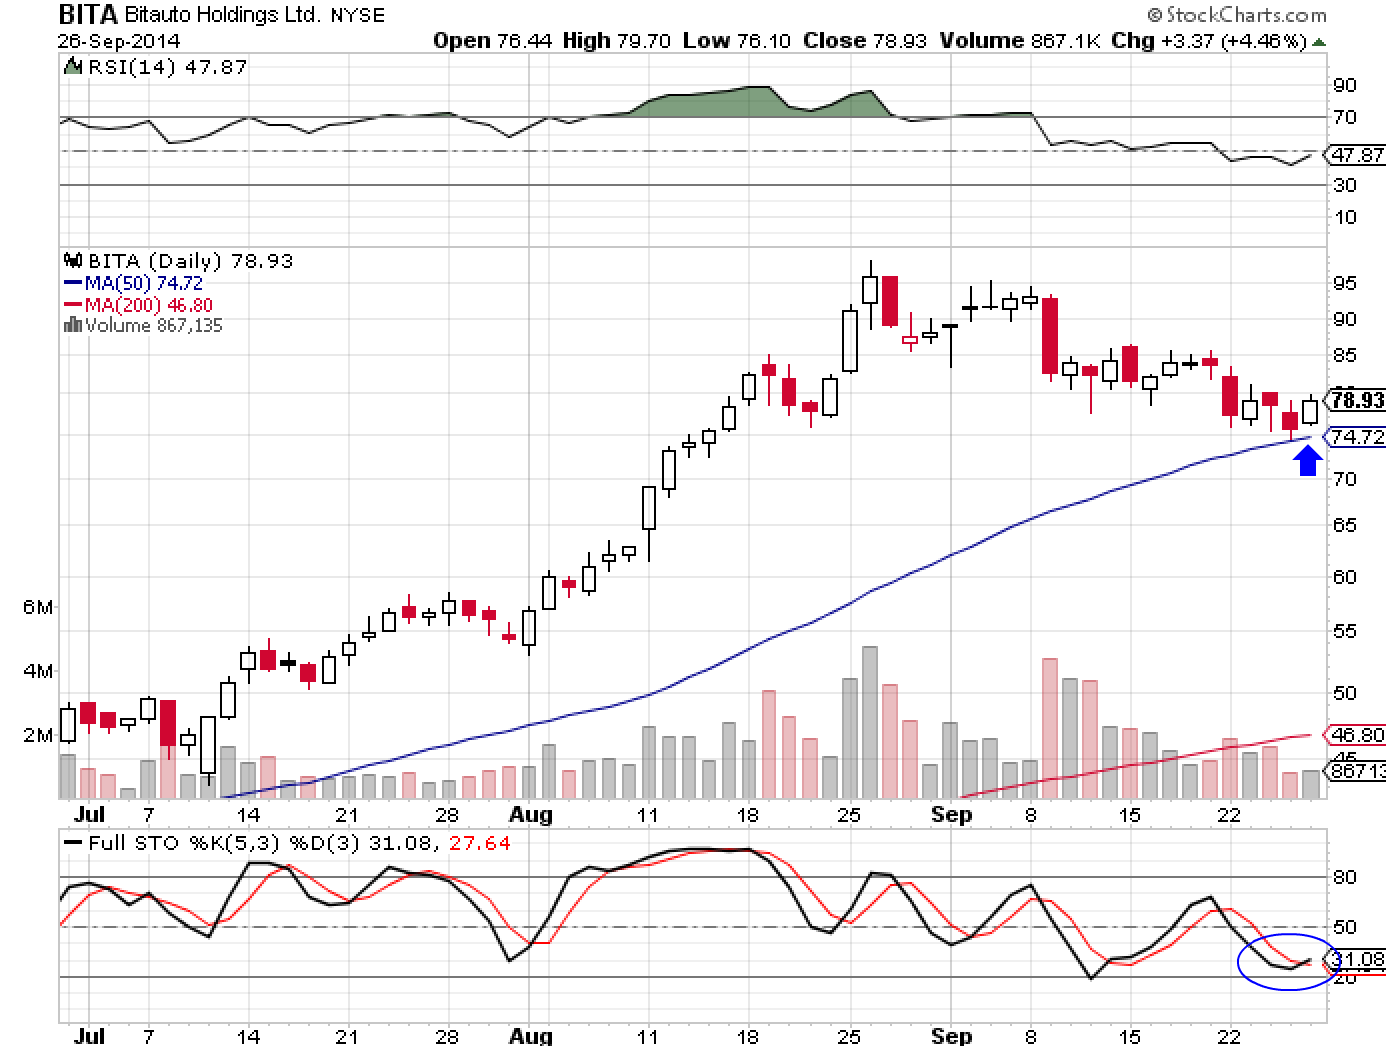Click the 30 level on the RSI axis
The width and height of the screenshot is (1386, 1046).
coord(1345,185)
